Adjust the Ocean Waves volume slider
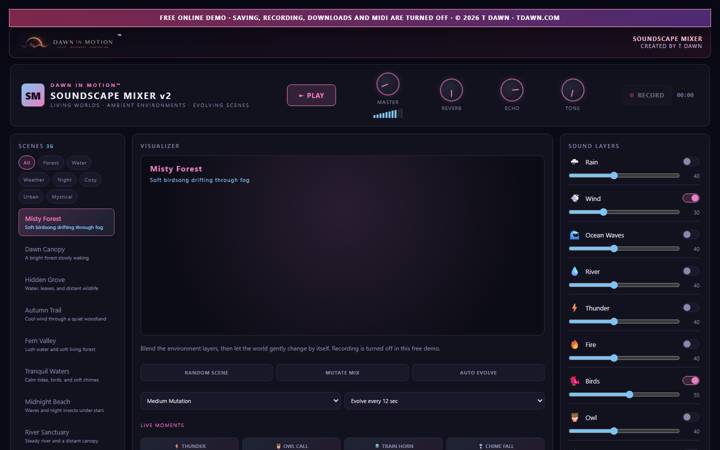 click(x=624, y=248)
